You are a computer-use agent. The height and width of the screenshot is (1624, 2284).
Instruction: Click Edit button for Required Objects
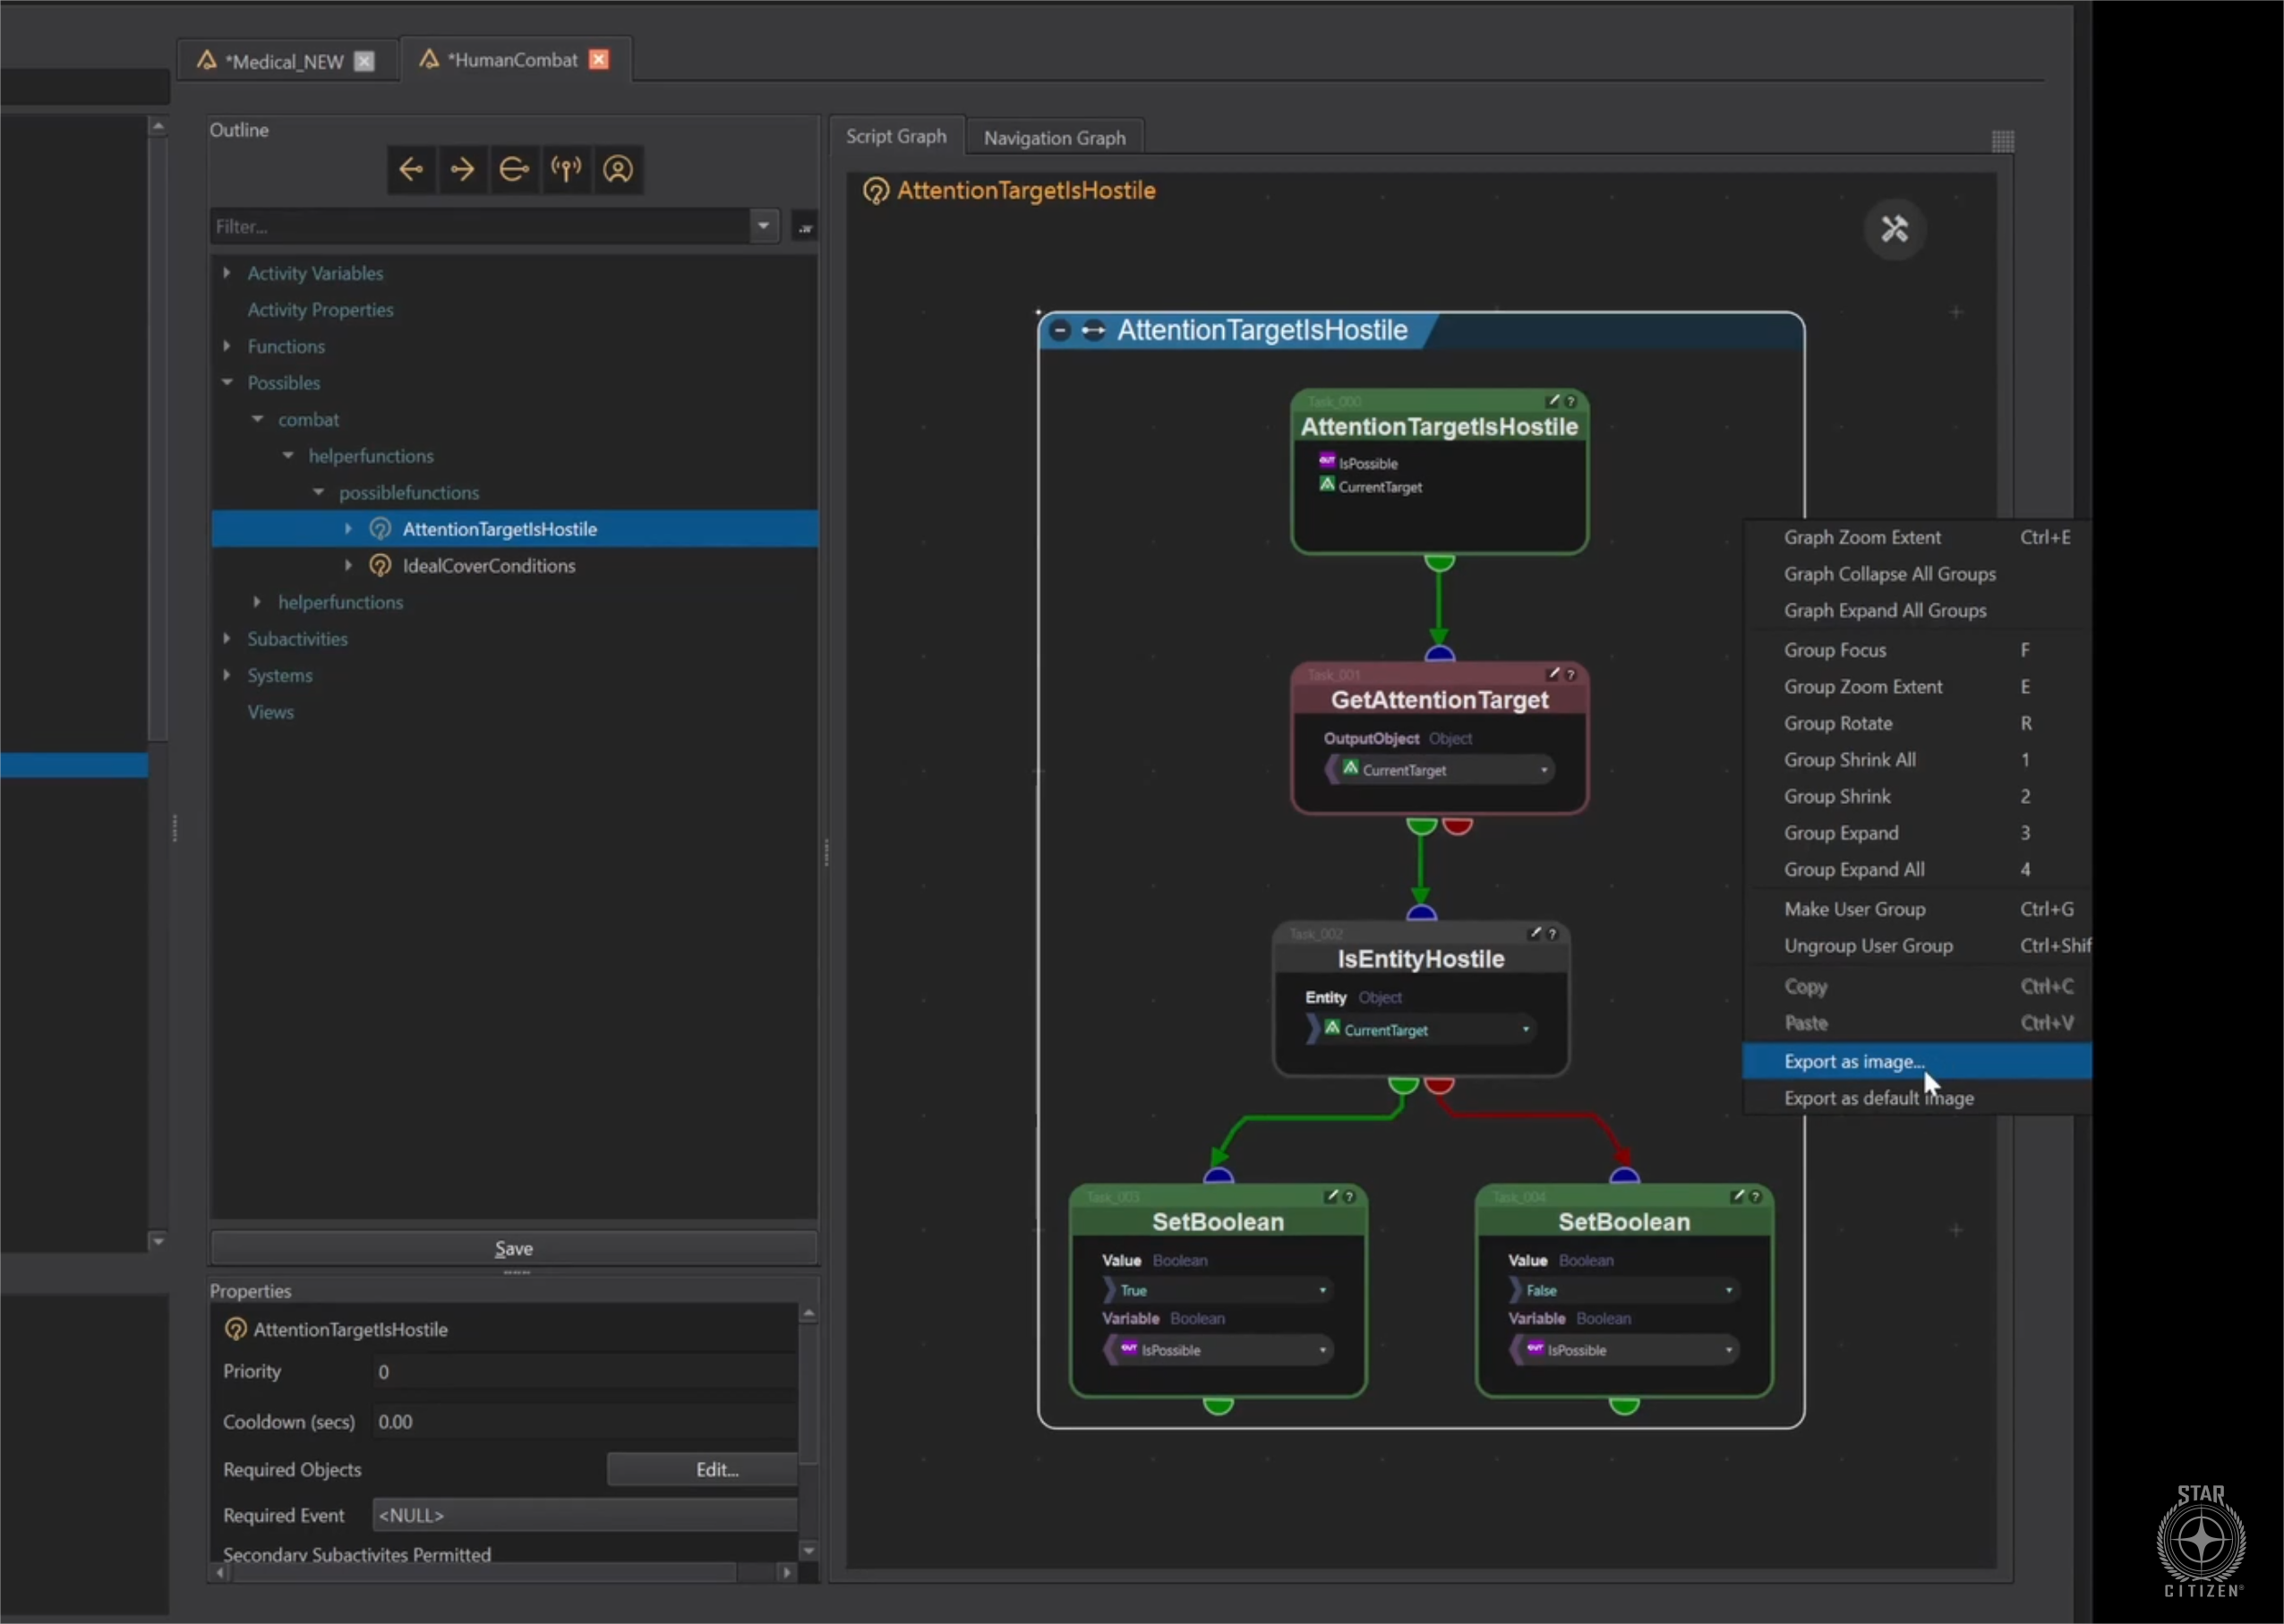tap(715, 1469)
